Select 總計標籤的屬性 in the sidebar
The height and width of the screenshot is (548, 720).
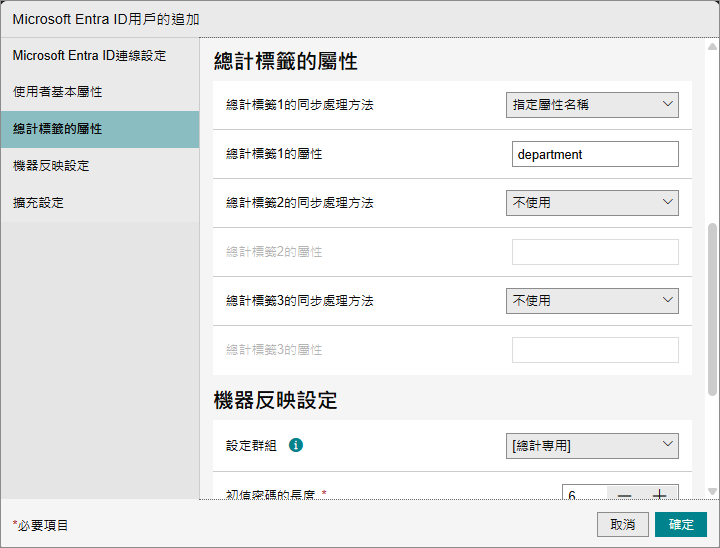point(58,129)
